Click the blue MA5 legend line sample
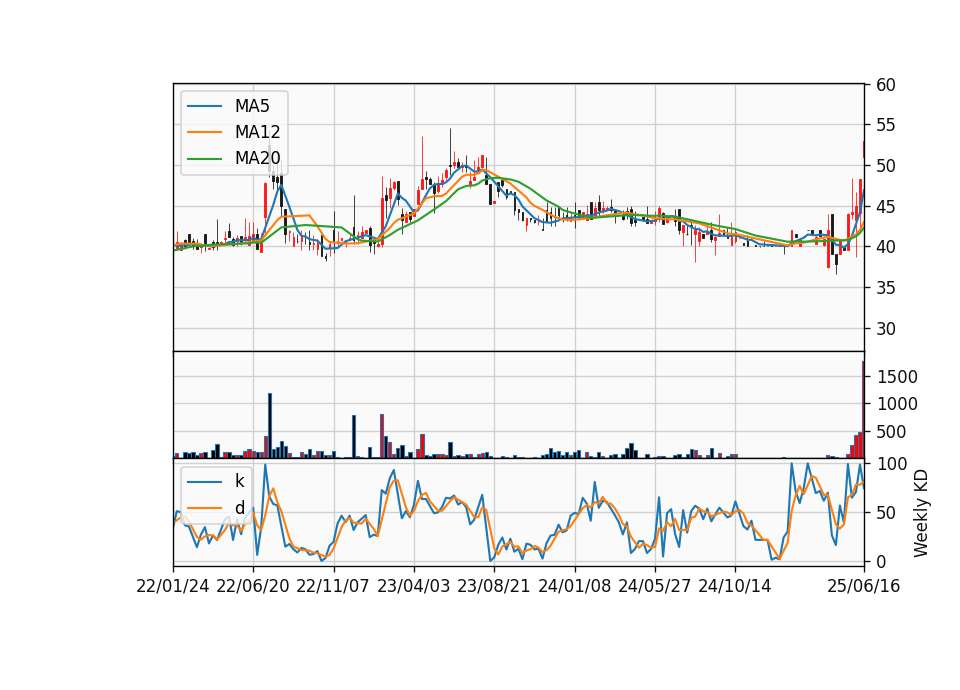This screenshot has height=690, width=960. click(x=204, y=106)
